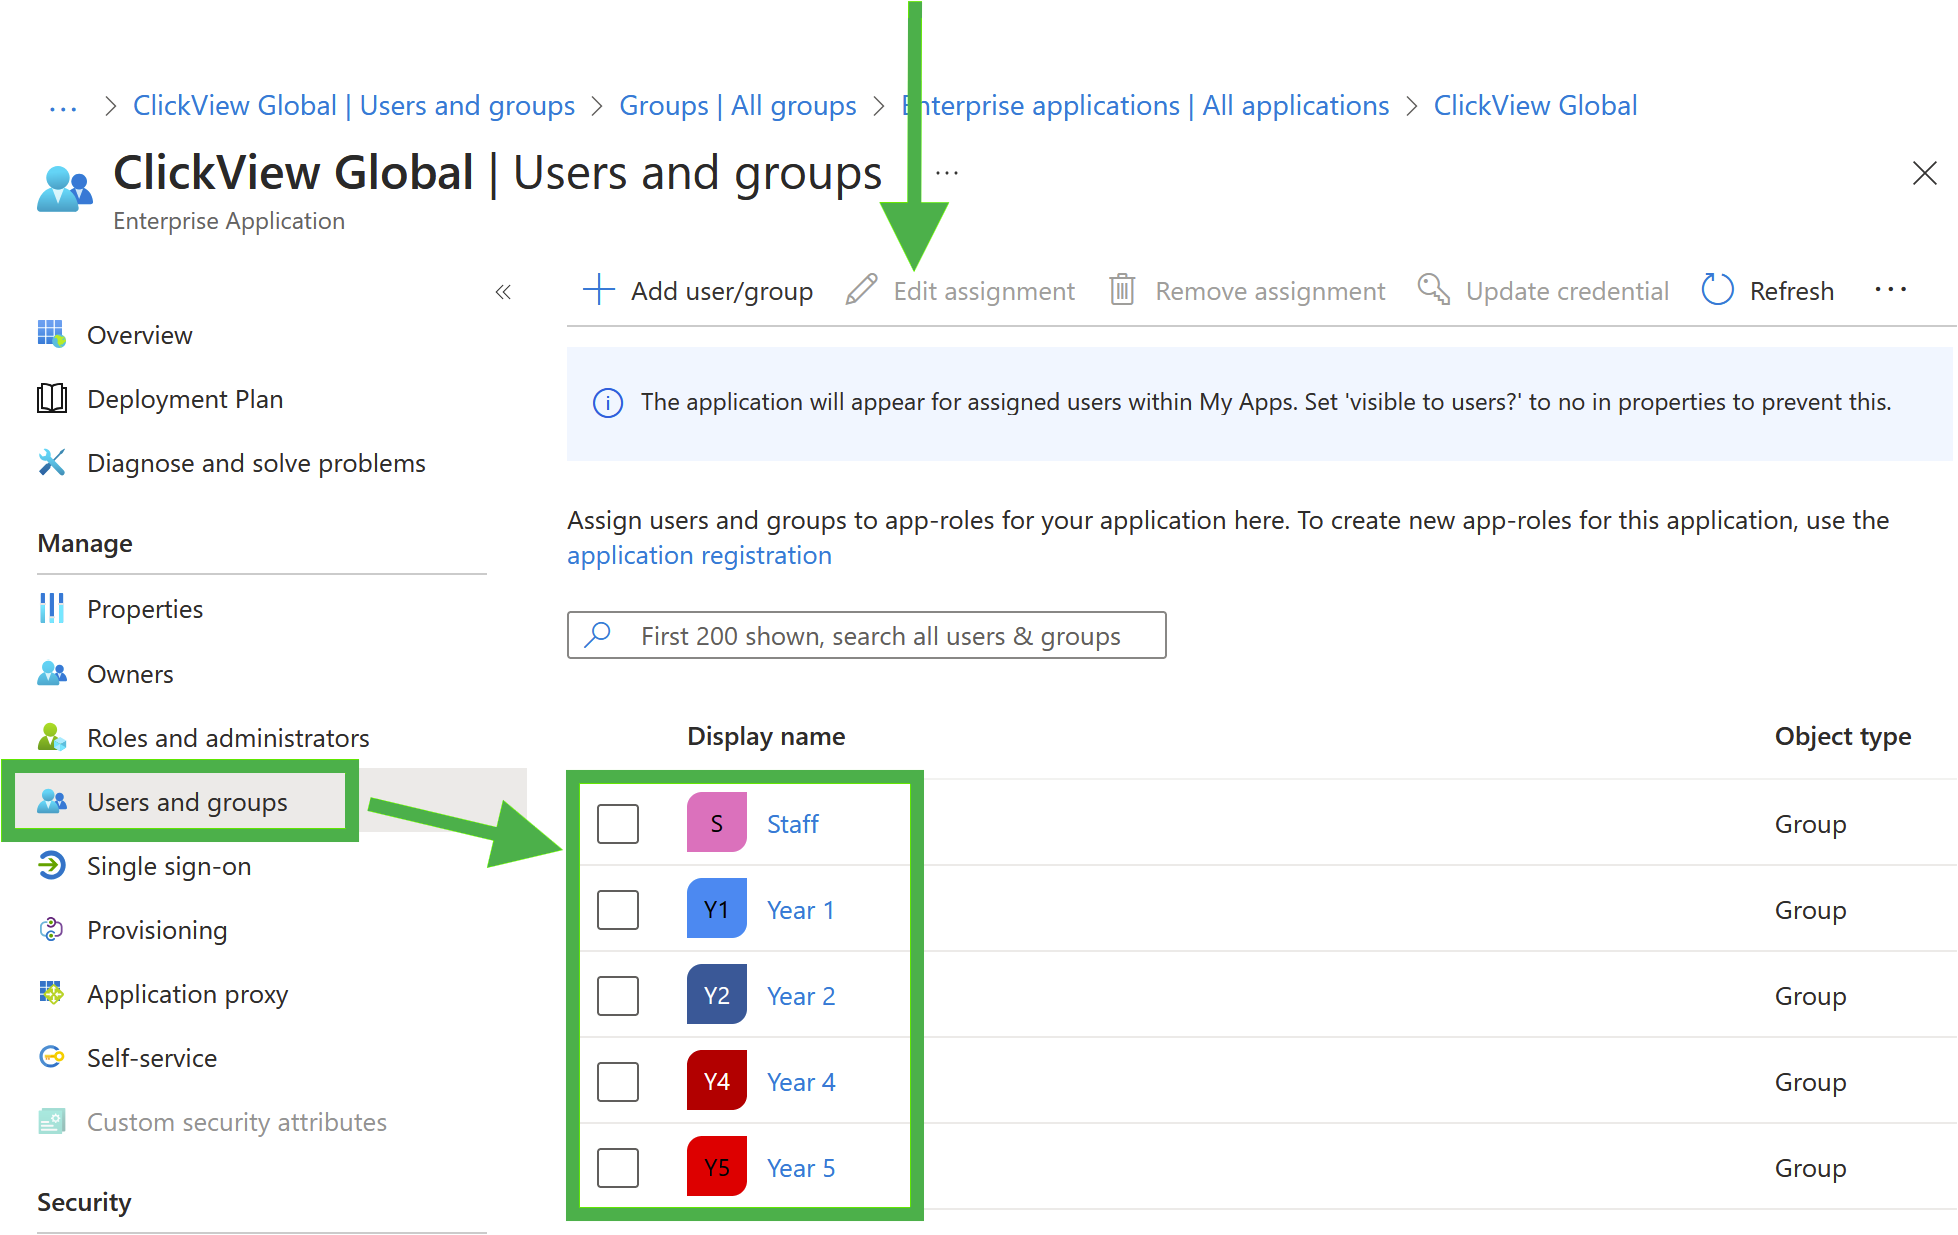Click the Remove assignment trash icon
Screen dimensions: 1958x1235
(1122, 290)
